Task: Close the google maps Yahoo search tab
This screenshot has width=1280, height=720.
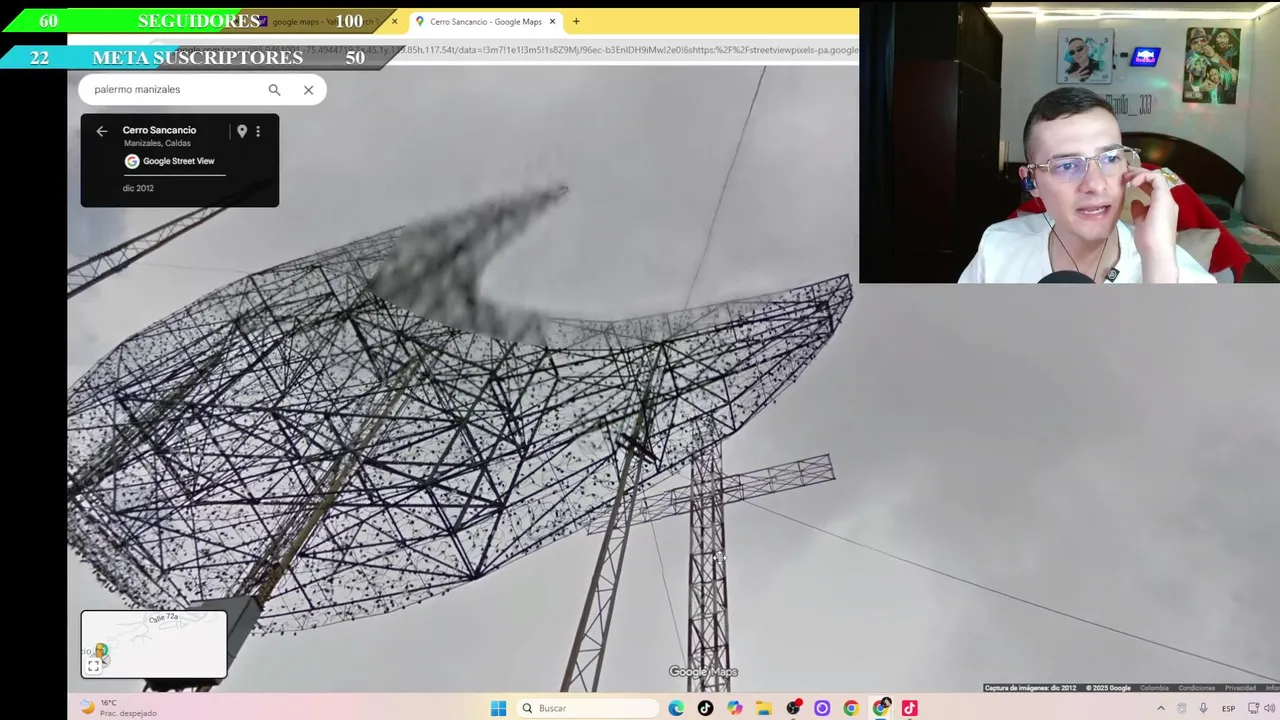Action: (394, 21)
